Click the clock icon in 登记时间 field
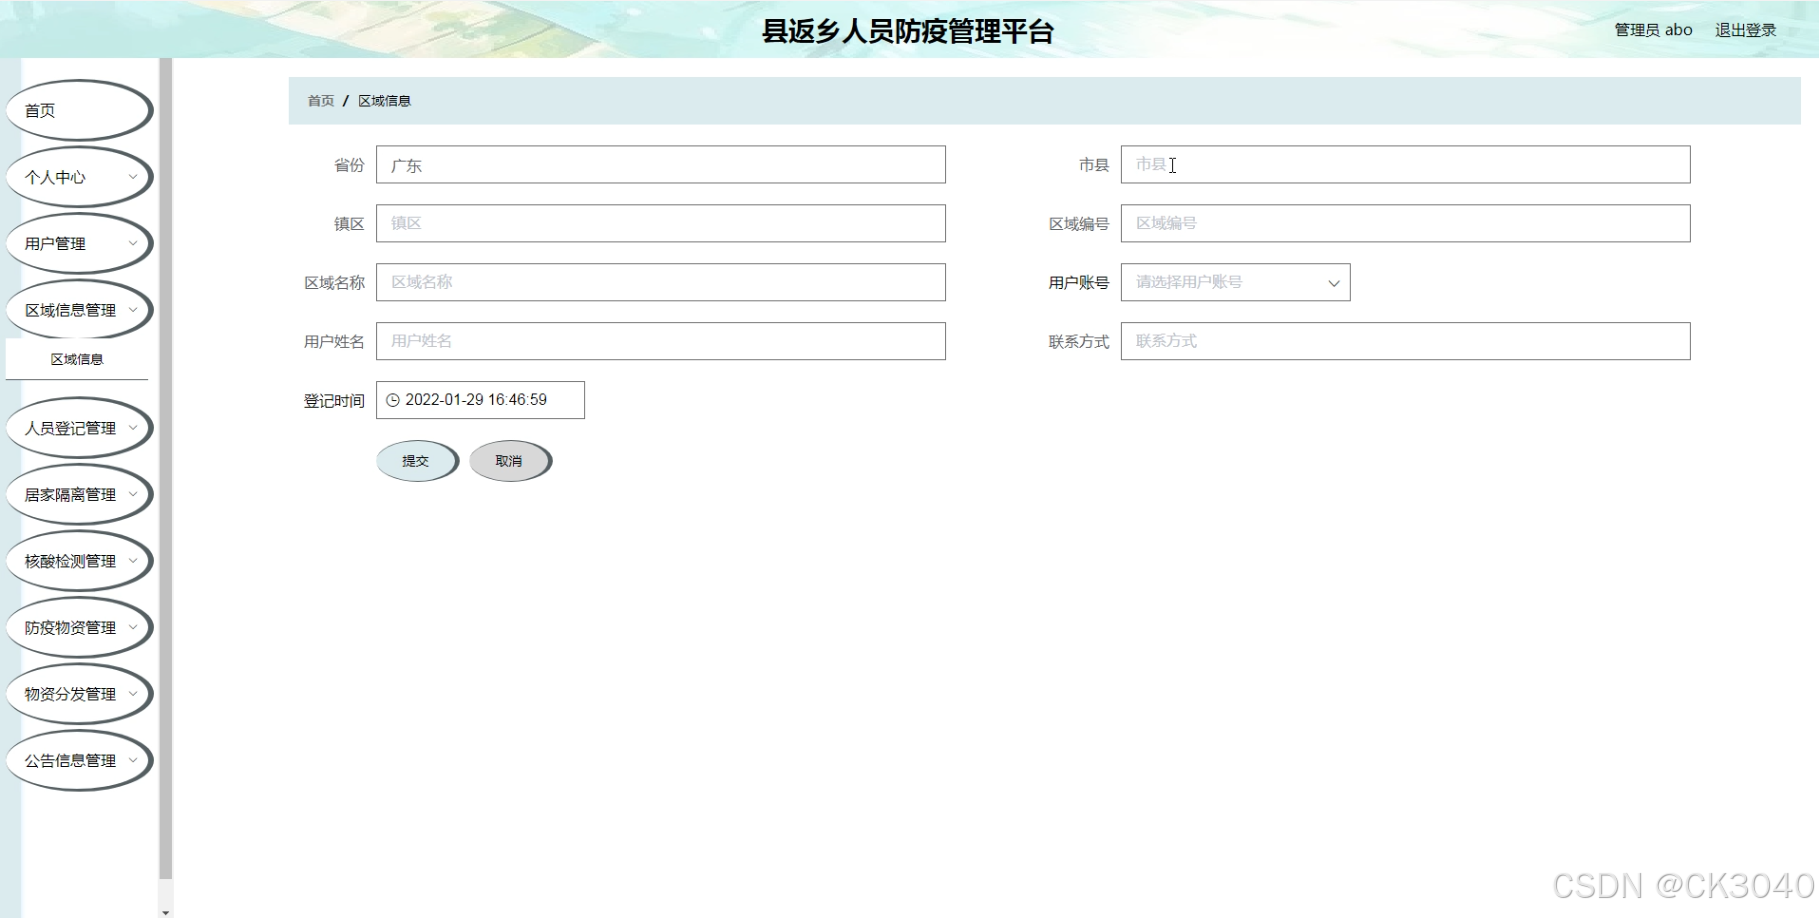Image resolution: width=1819 pixels, height=918 pixels. click(x=393, y=400)
